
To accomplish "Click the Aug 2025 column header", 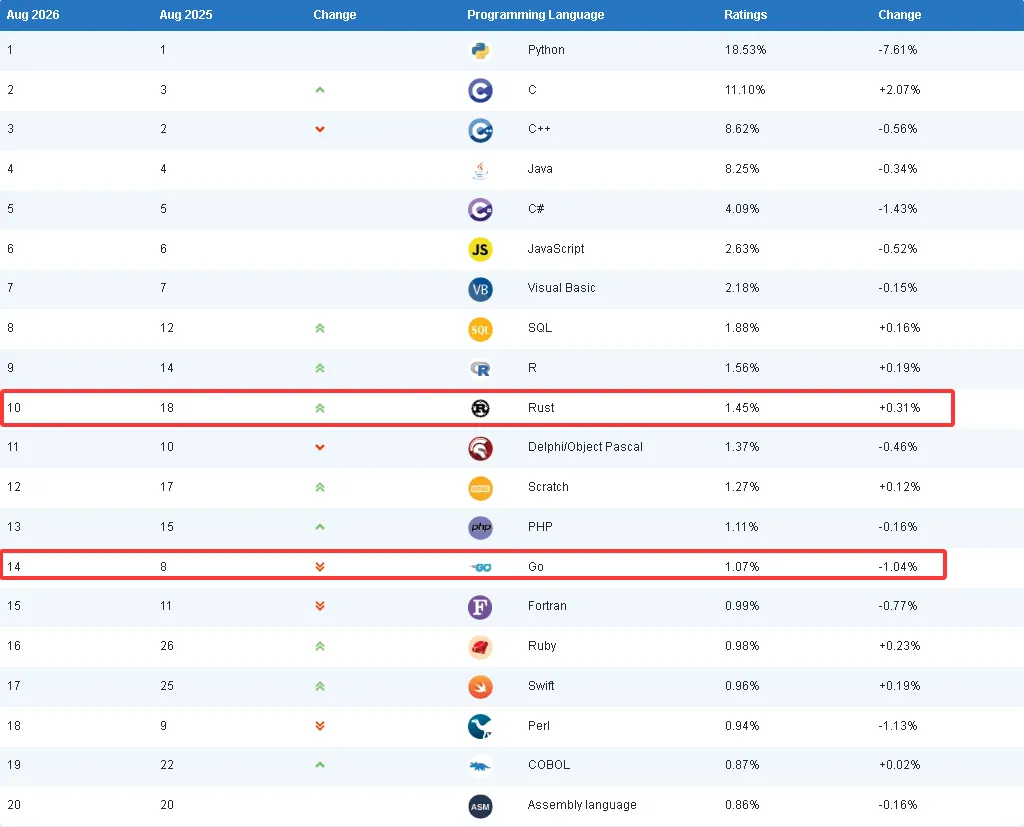I will pyautogui.click(x=186, y=14).
